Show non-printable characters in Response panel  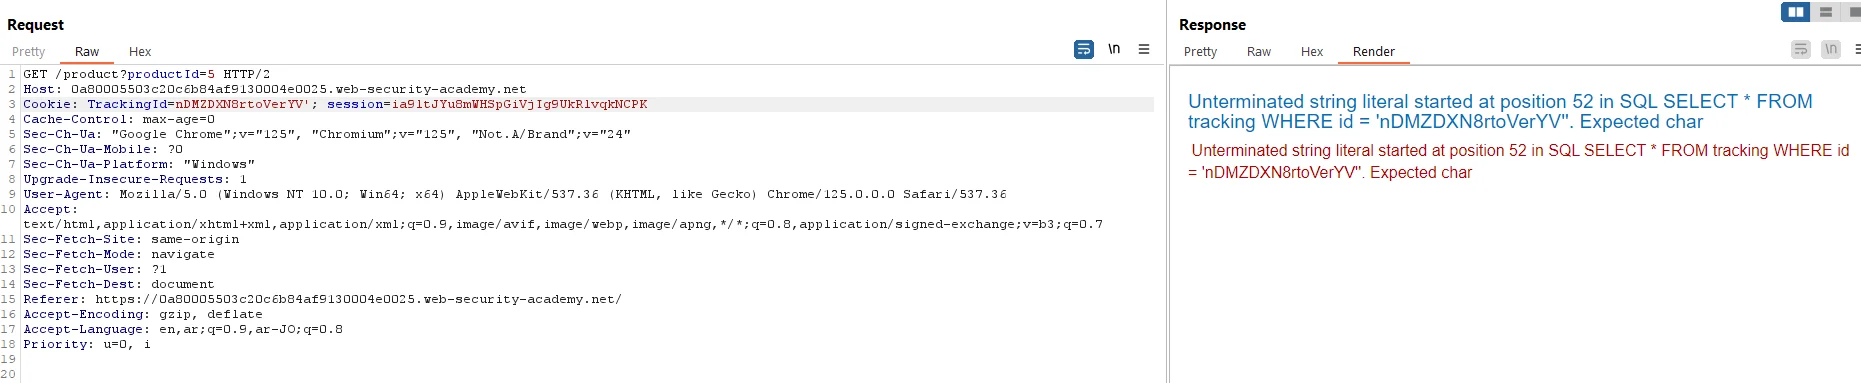(x=1831, y=49)
